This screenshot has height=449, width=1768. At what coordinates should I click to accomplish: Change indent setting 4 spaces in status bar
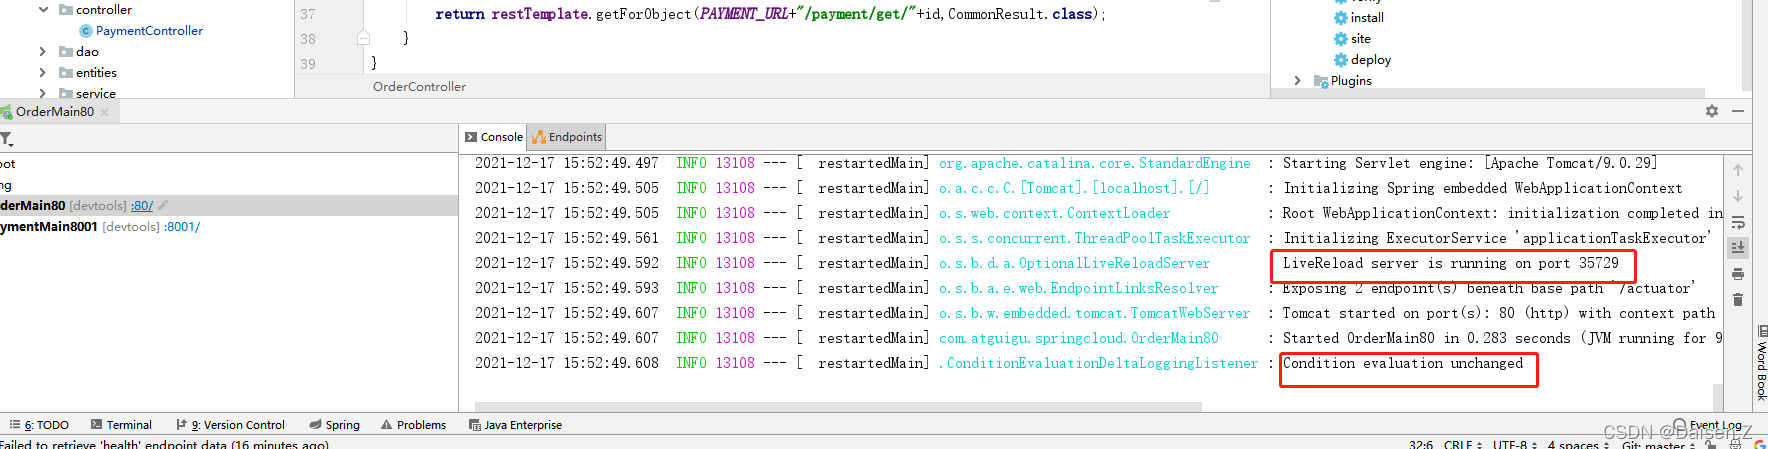1578,445
